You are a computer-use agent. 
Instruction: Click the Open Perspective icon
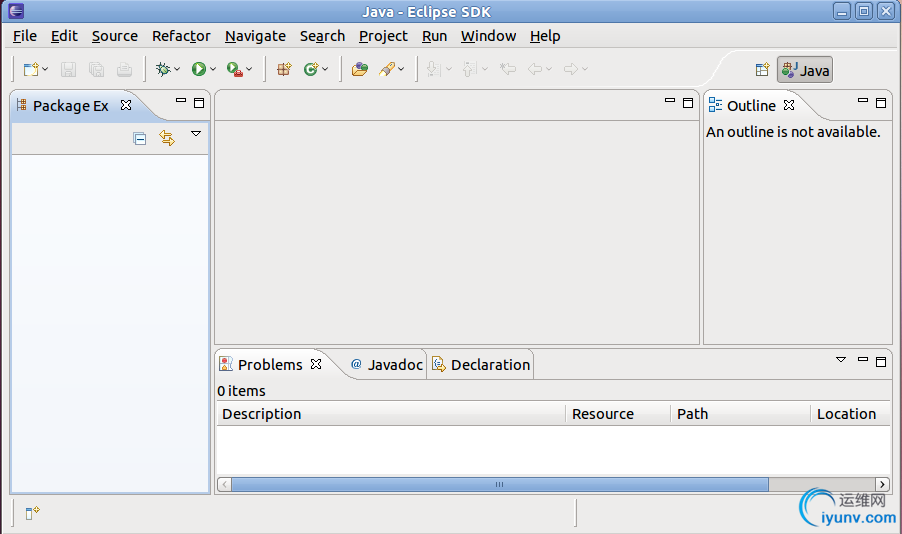pos(762,70)
